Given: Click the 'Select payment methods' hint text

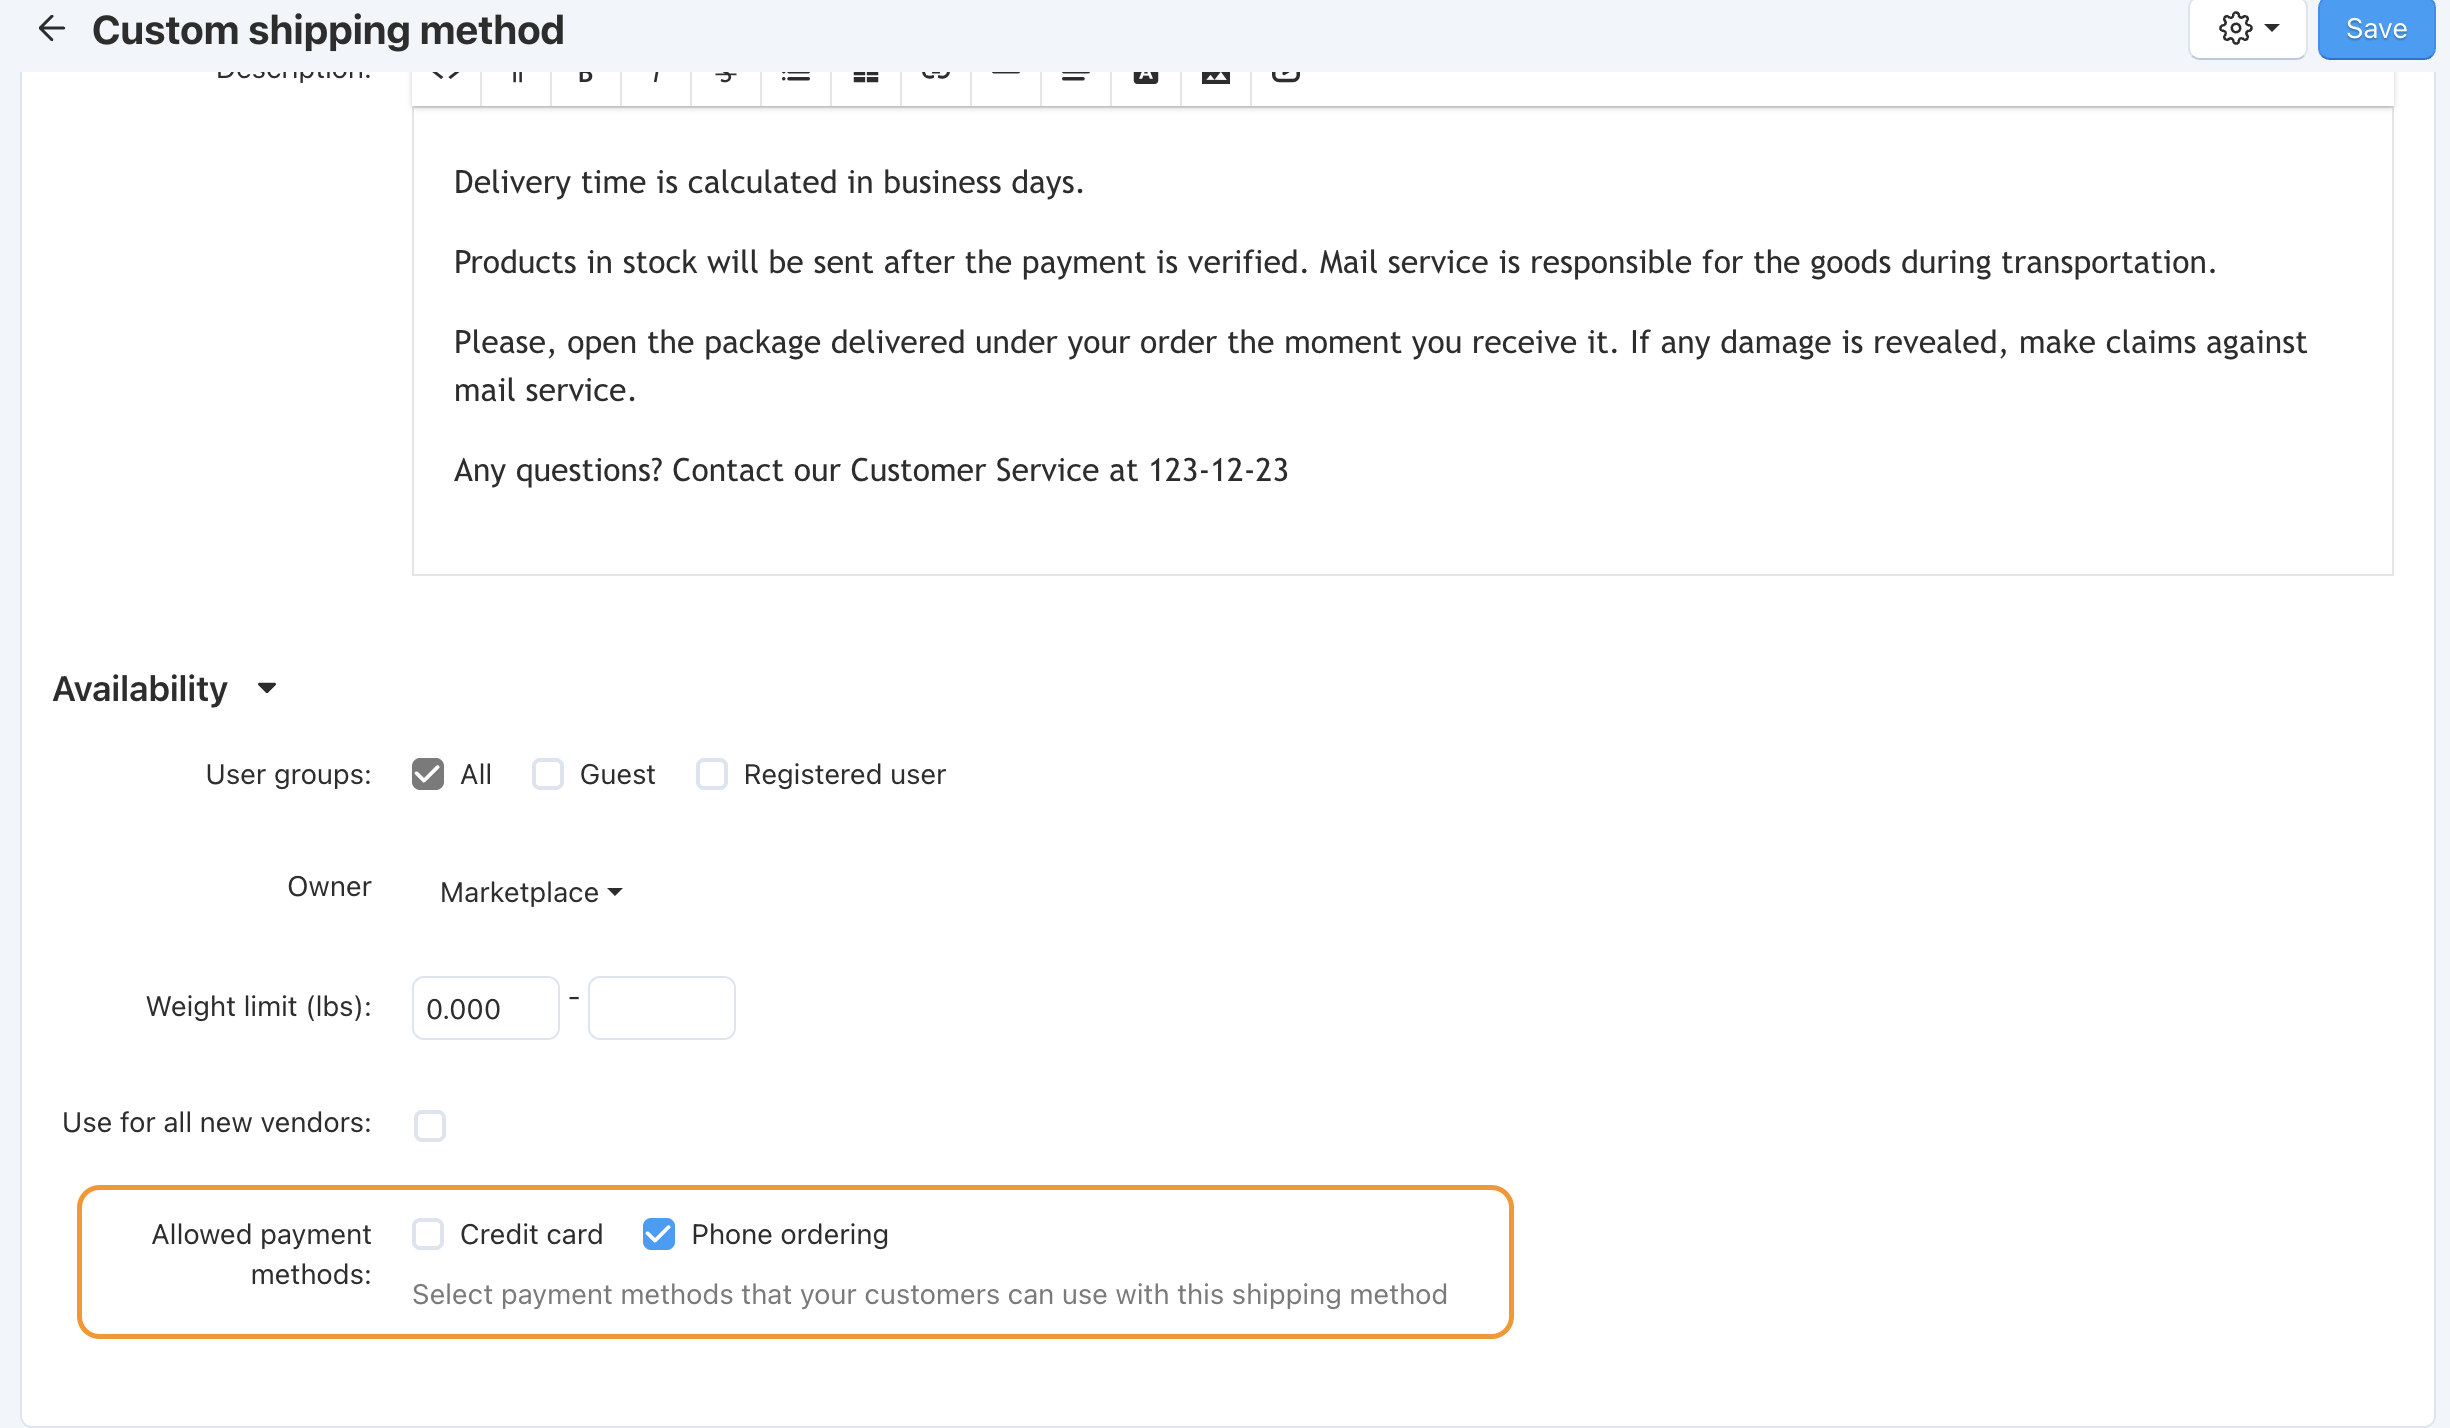Looking at the screenshot, I should (930, 1294).
